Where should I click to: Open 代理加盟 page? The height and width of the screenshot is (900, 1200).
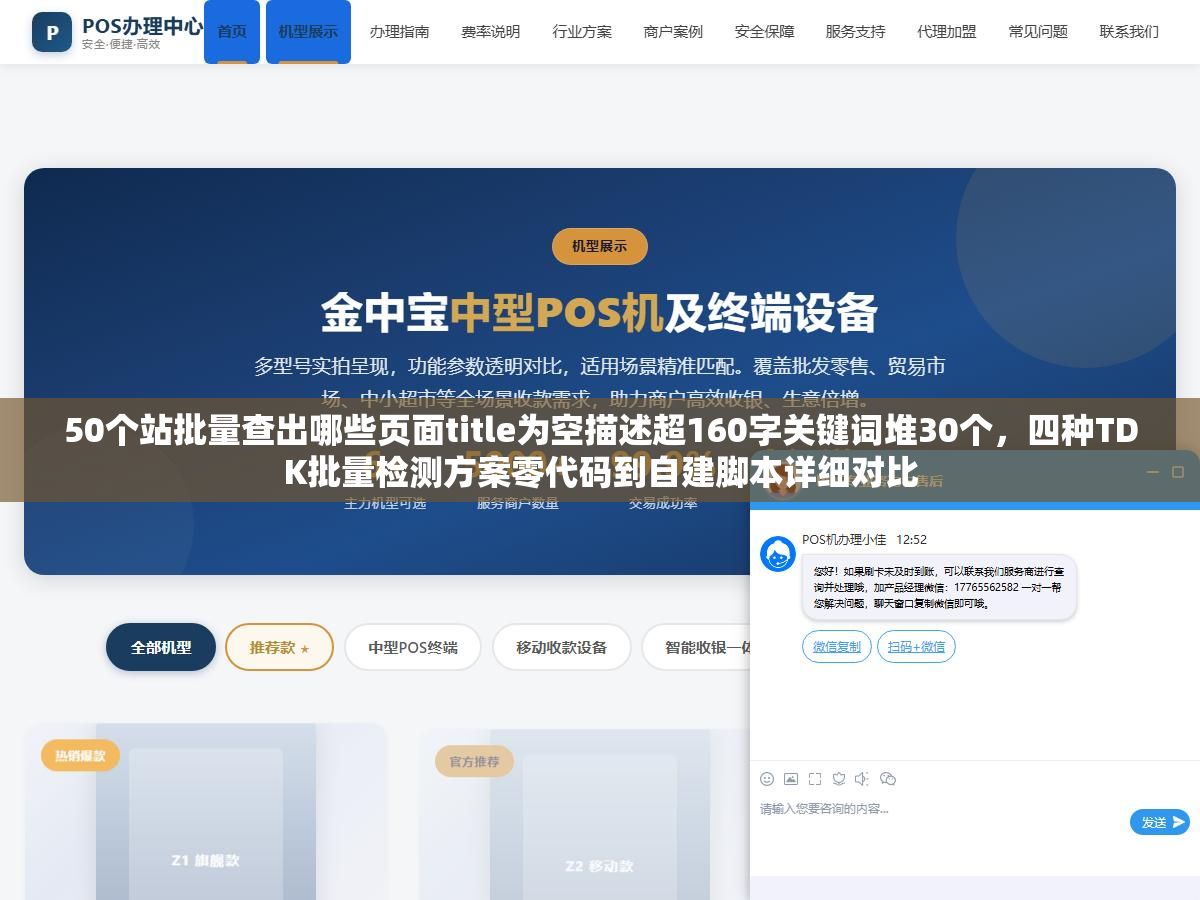tap(946, 32)
